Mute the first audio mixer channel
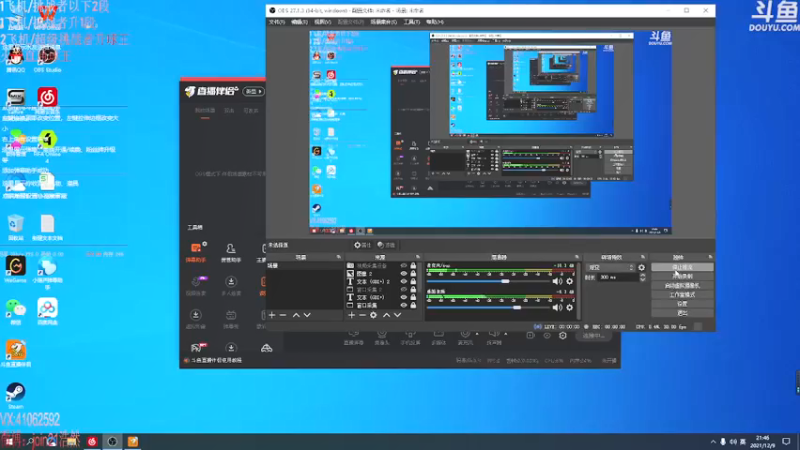 (557, 281)
